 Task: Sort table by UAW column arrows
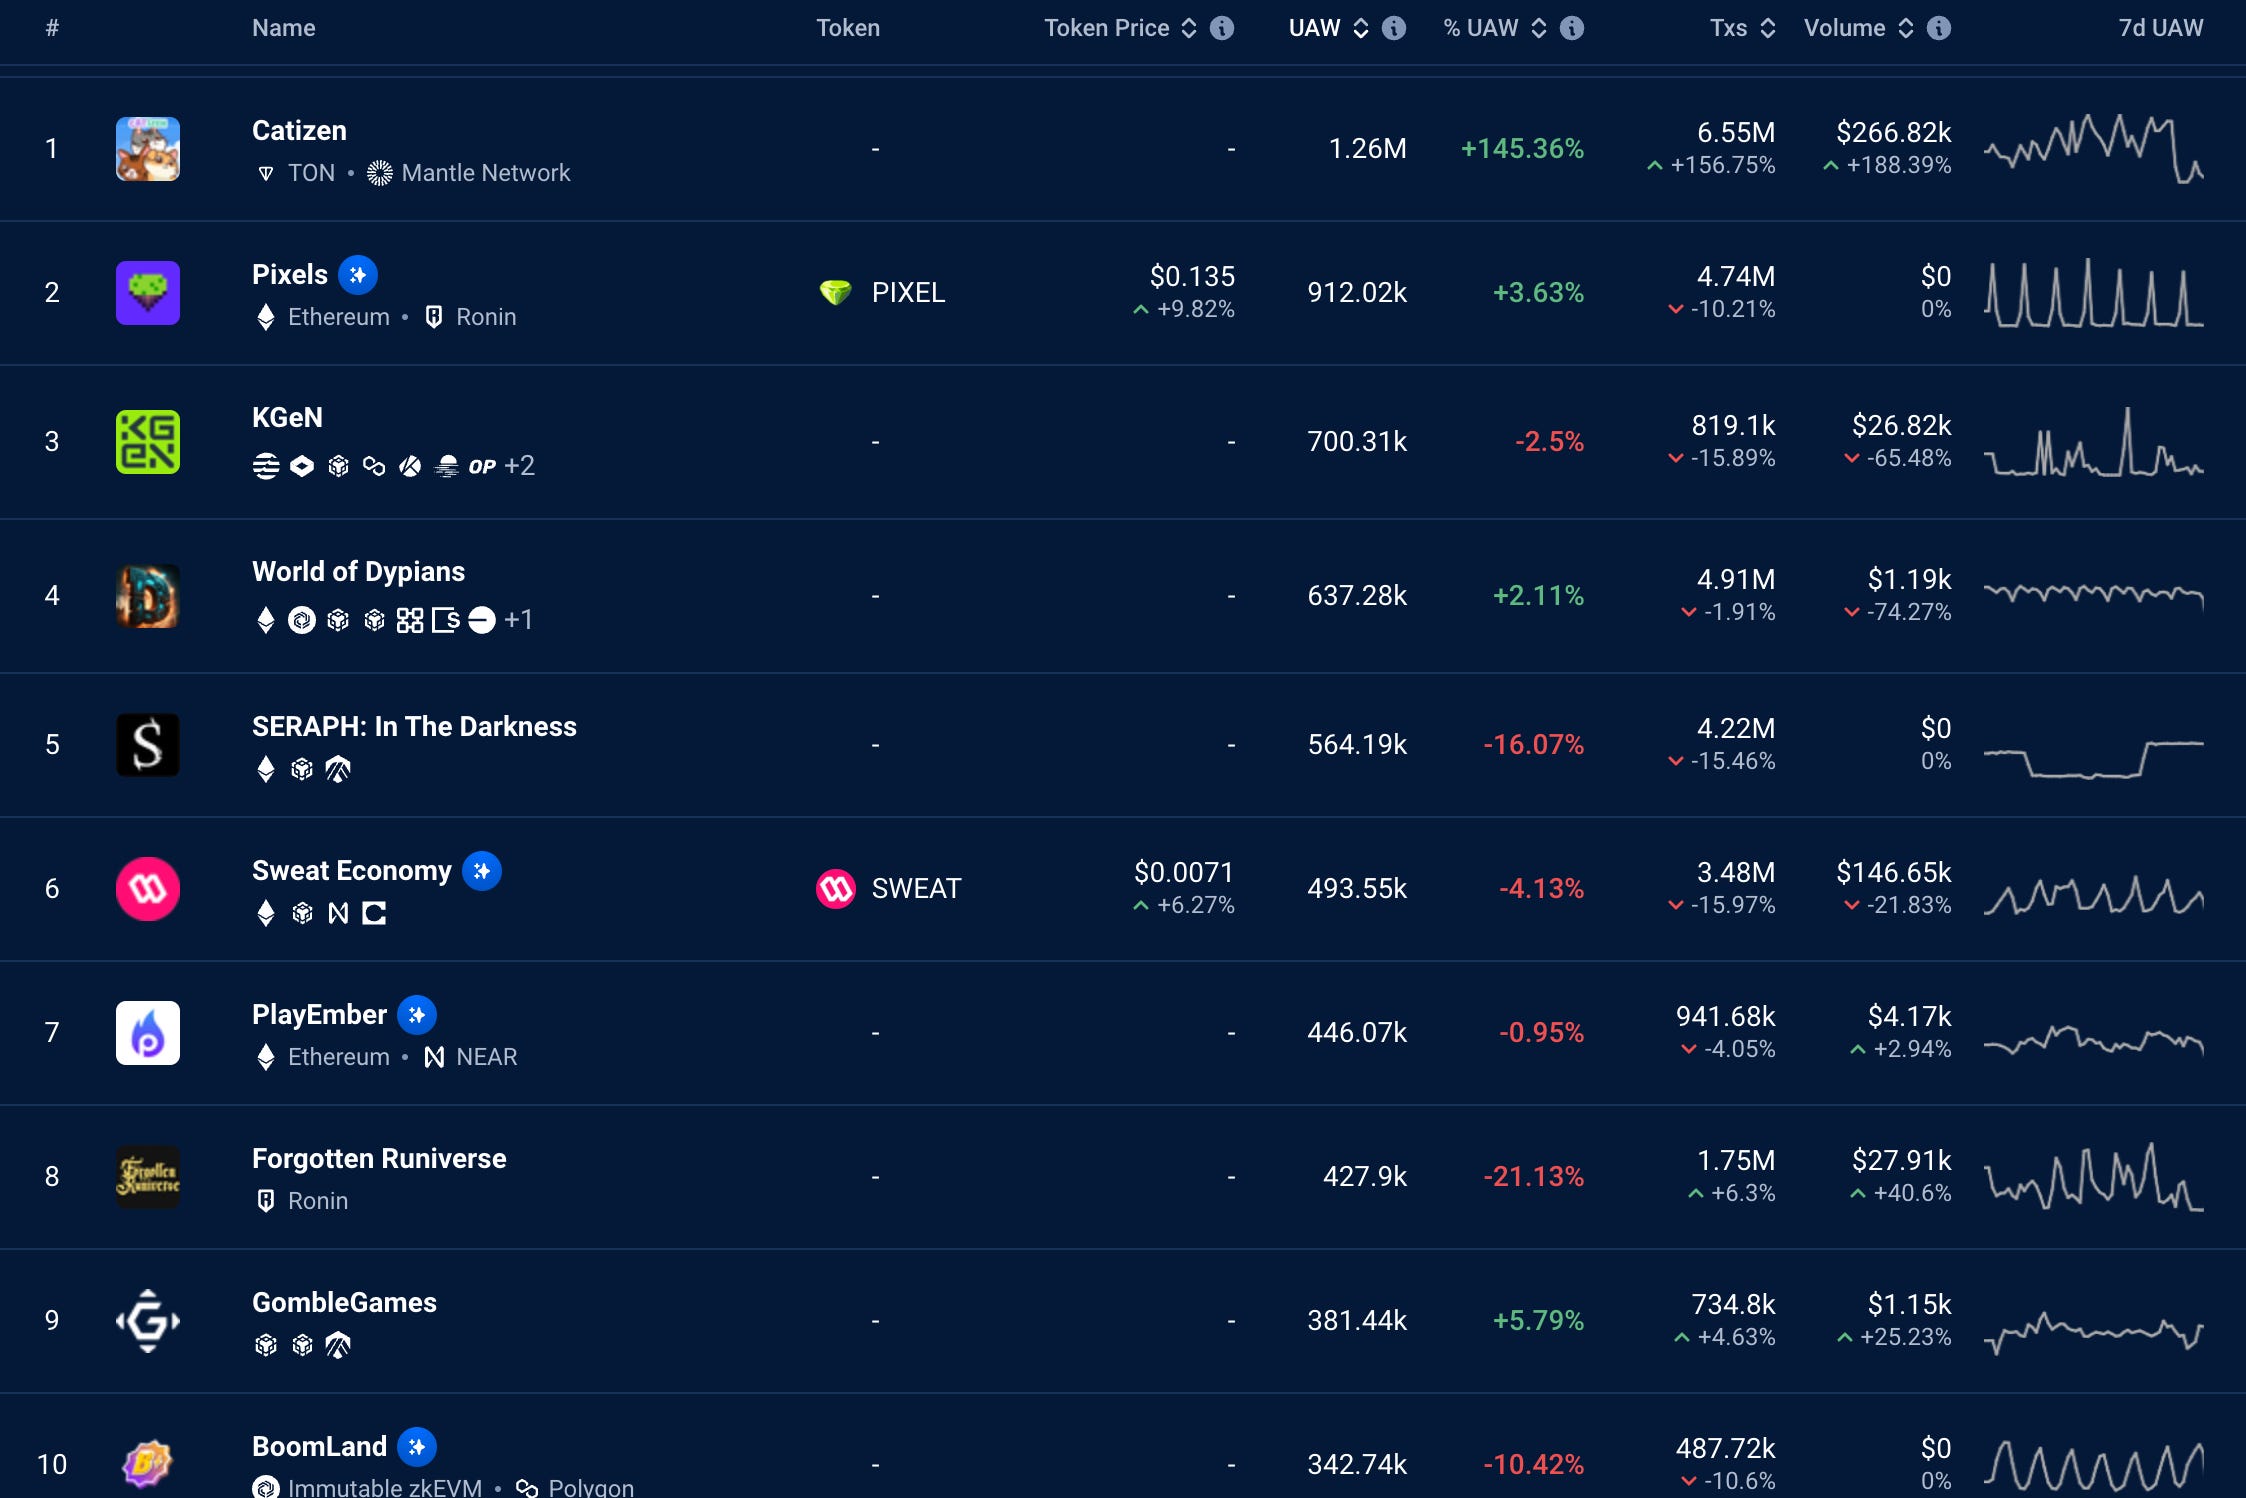(1361, 28)
